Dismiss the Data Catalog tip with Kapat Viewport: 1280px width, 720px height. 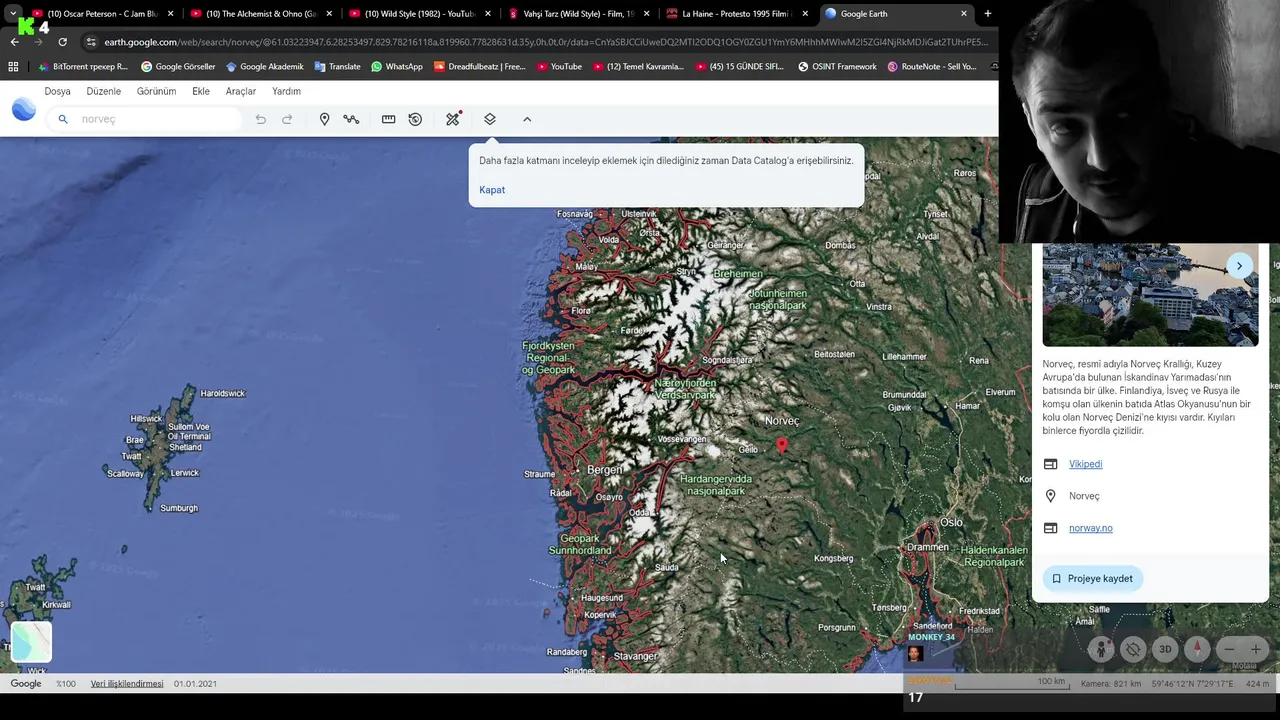point(492,190)
